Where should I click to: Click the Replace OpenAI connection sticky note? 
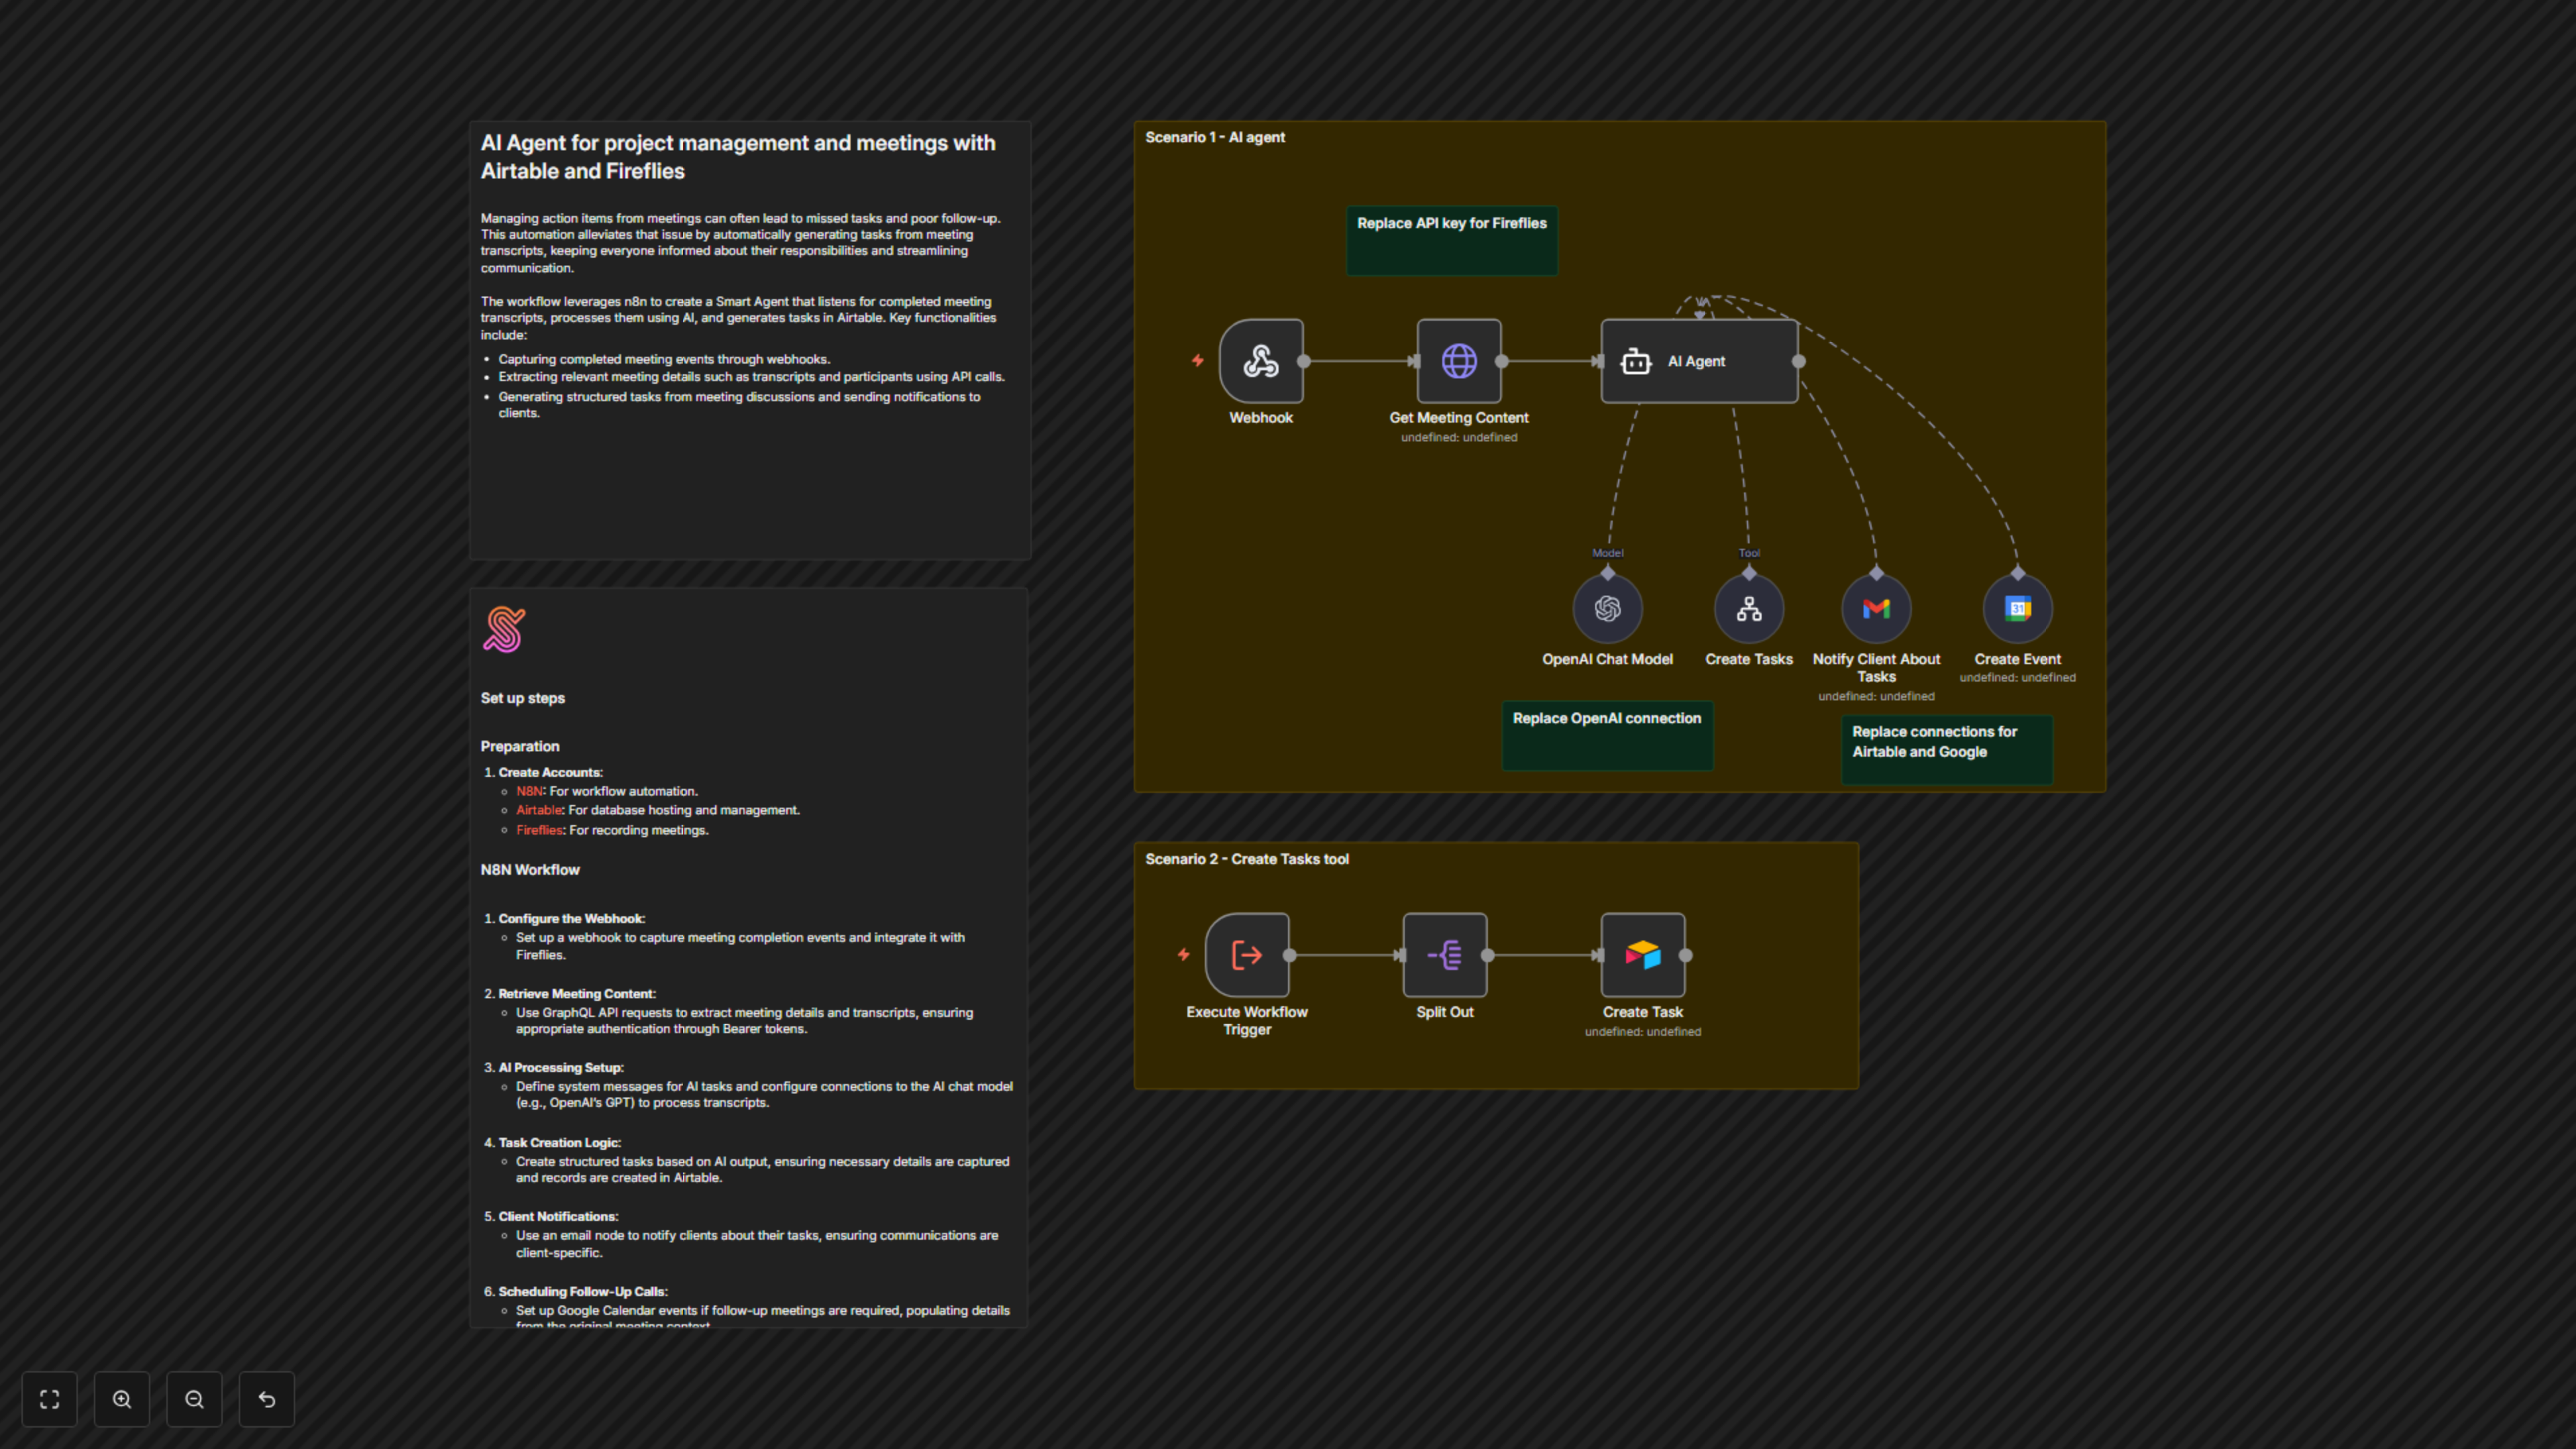pyautogui.click(x=1607, y=736)
